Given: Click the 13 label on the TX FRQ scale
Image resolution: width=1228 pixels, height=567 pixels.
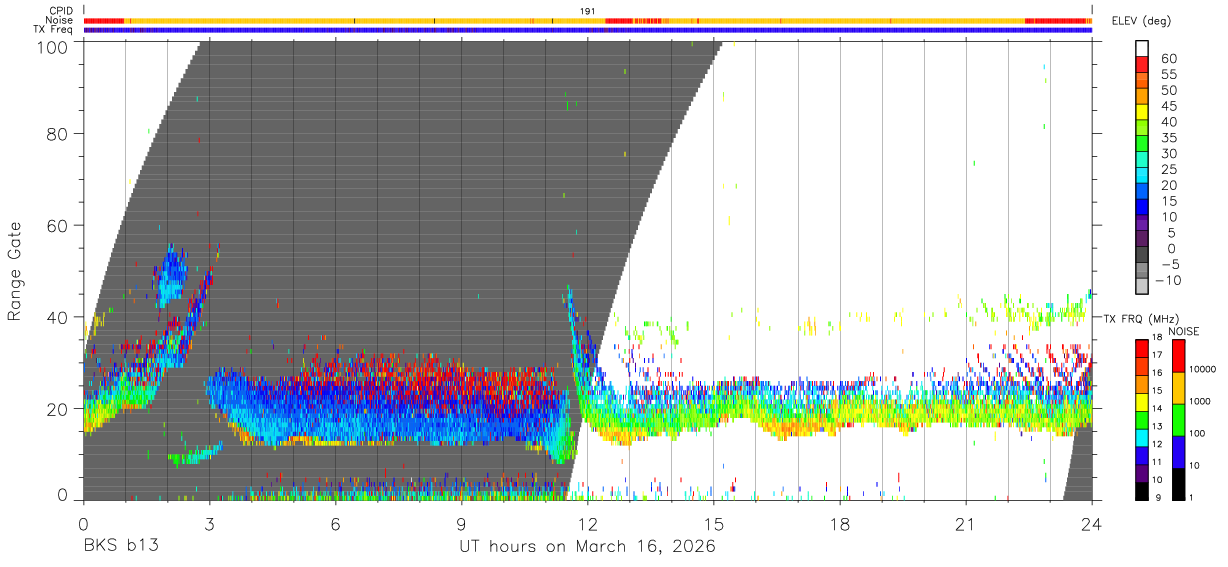Looking at the screenshot, I should pos(1157,426).
